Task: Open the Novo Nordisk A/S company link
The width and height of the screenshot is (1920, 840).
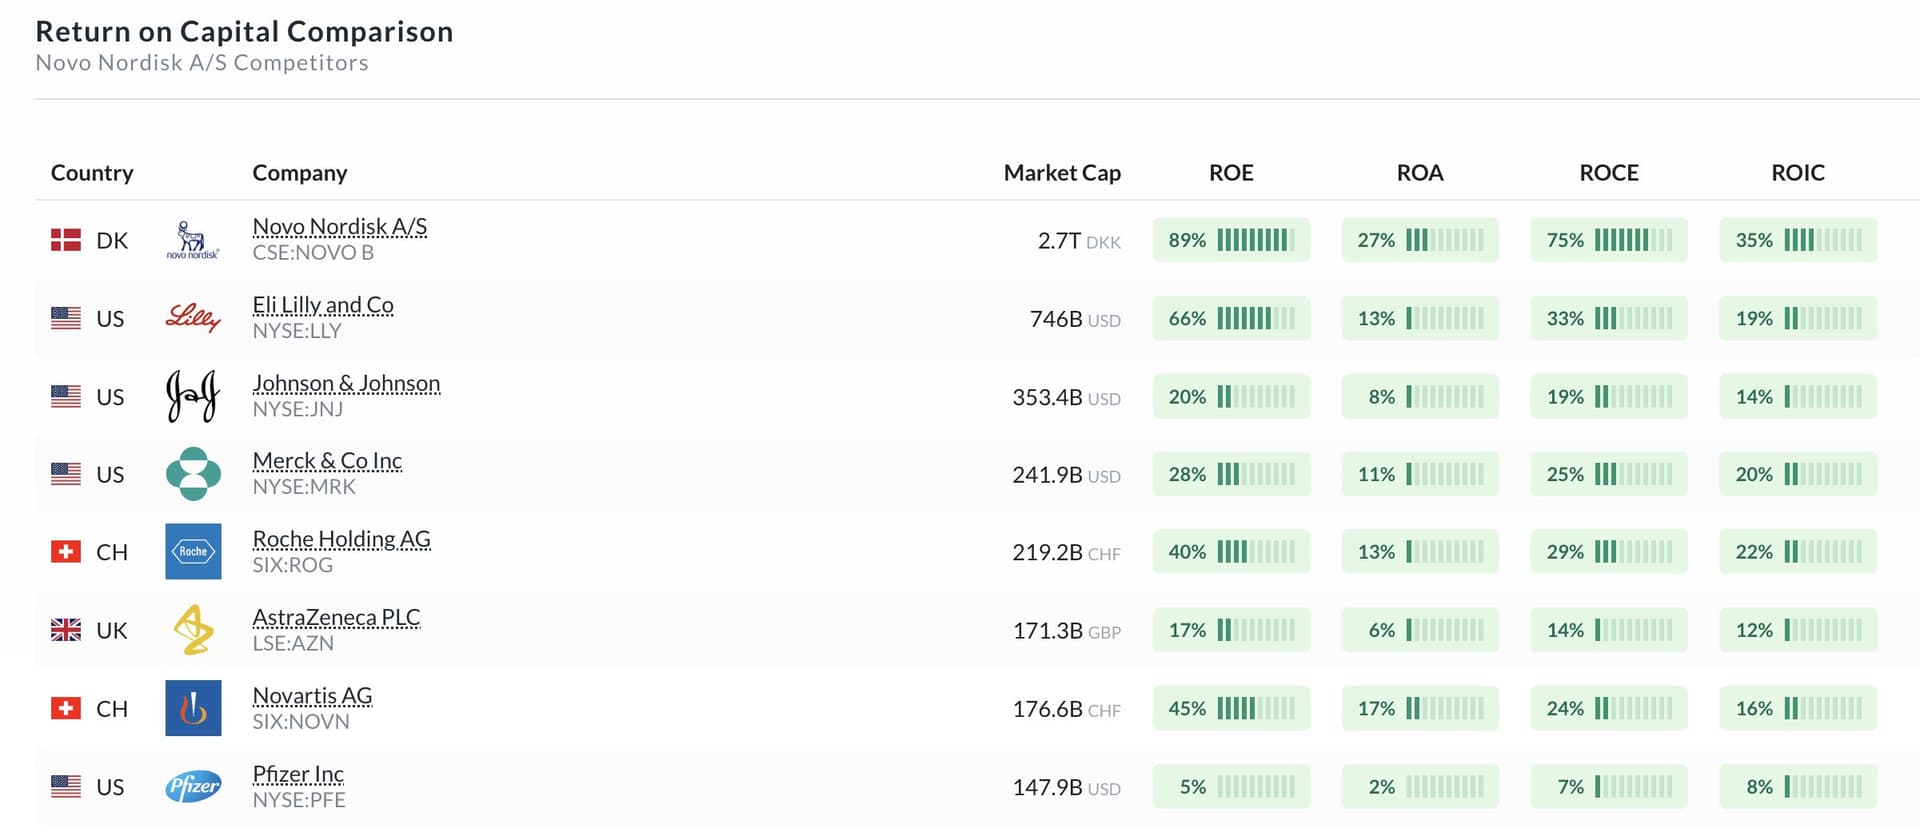Action: click(x=339, y=227)
